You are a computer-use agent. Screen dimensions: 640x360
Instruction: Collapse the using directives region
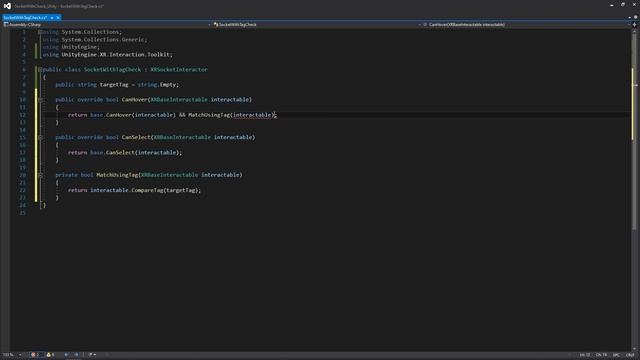[40, 32]
